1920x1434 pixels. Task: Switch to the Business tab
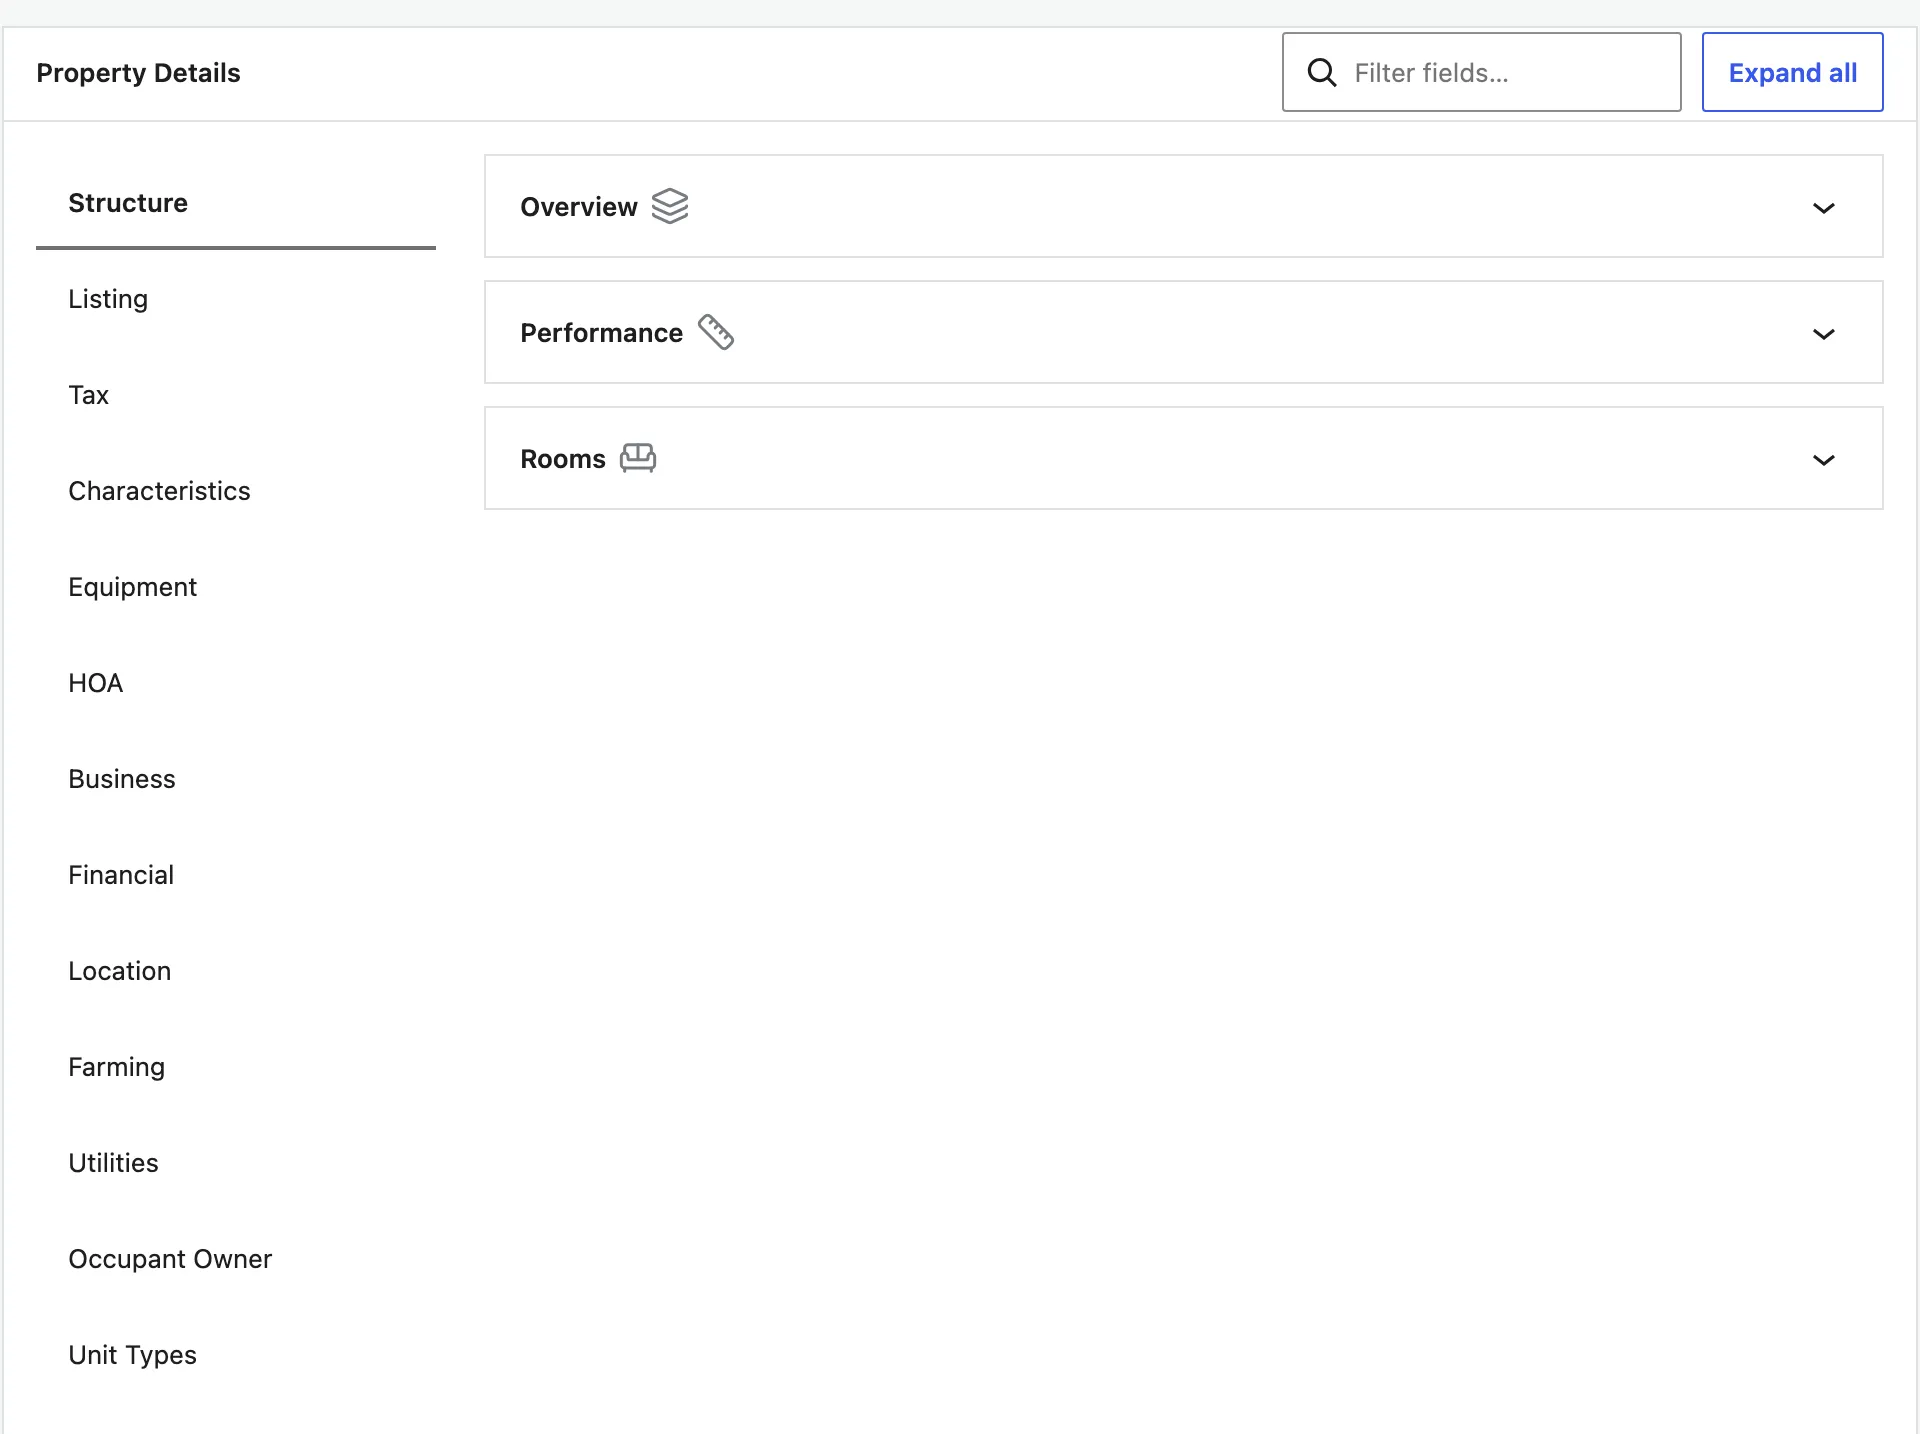236,779
